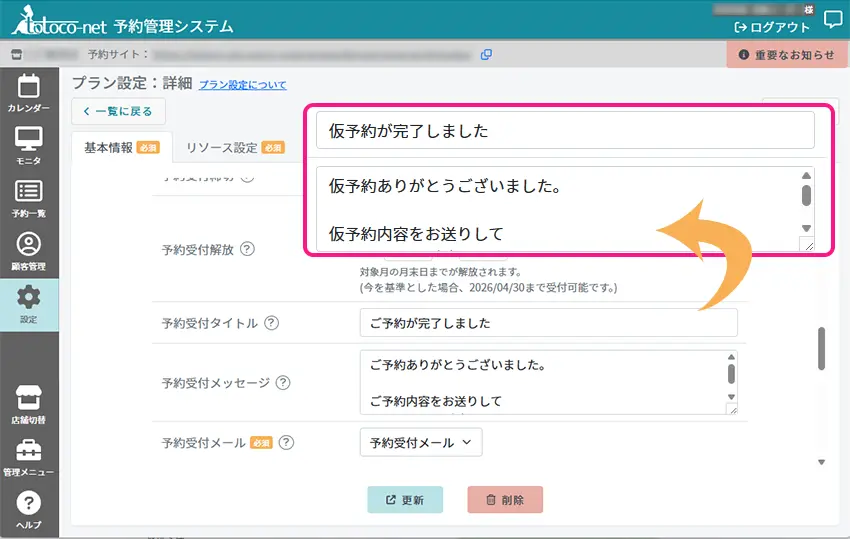Open the external link icon beside booking site URL
Viewport: 850px width, 539px height.
[486, 54]
